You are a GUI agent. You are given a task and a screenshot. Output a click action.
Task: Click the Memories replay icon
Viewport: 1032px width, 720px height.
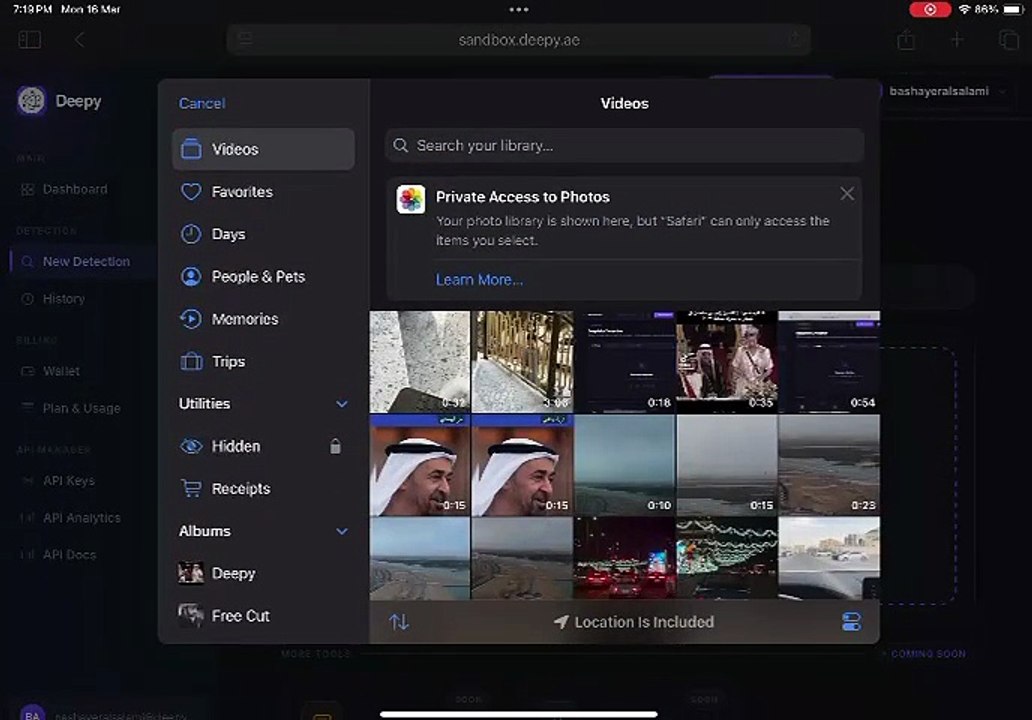191,319
